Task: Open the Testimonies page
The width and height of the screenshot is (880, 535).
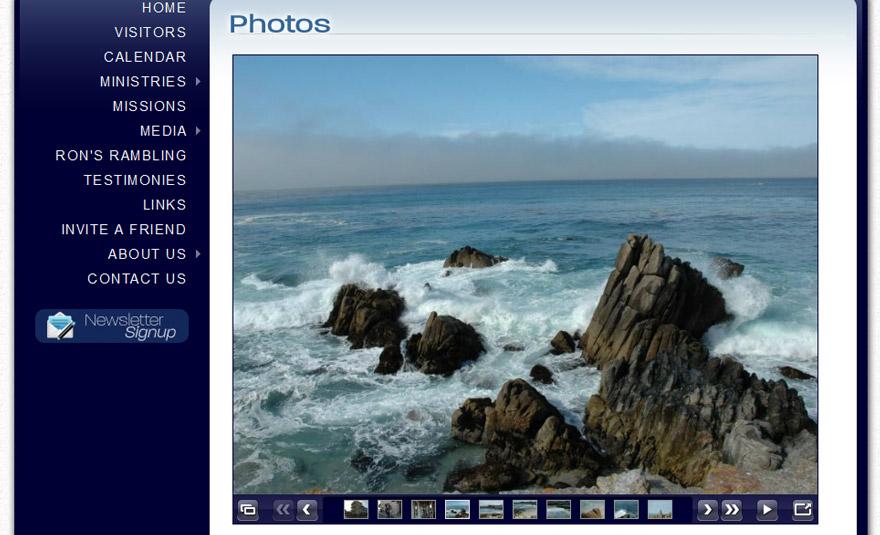Action: pyautogui.click(x=135, y=180)
